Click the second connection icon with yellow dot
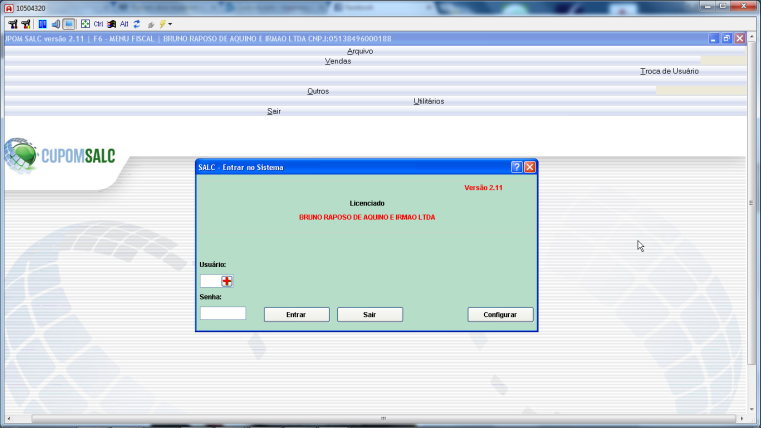The width and height of the screenshot is (761, 428). (x=26, y=24)
